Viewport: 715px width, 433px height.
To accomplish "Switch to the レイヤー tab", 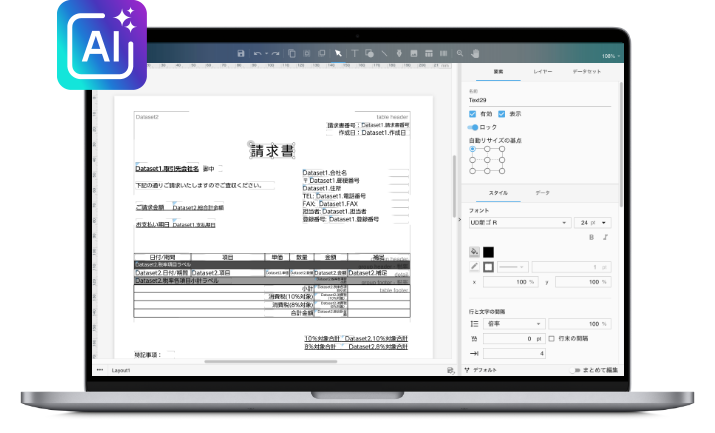I will [542, 72].
